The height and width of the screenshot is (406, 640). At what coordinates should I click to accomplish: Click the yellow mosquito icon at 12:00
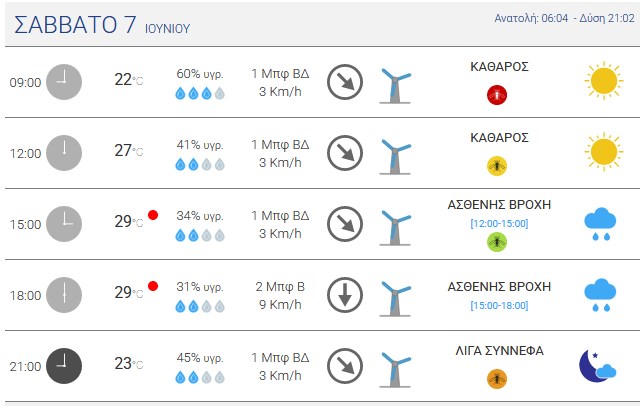[x=497, y=166]
